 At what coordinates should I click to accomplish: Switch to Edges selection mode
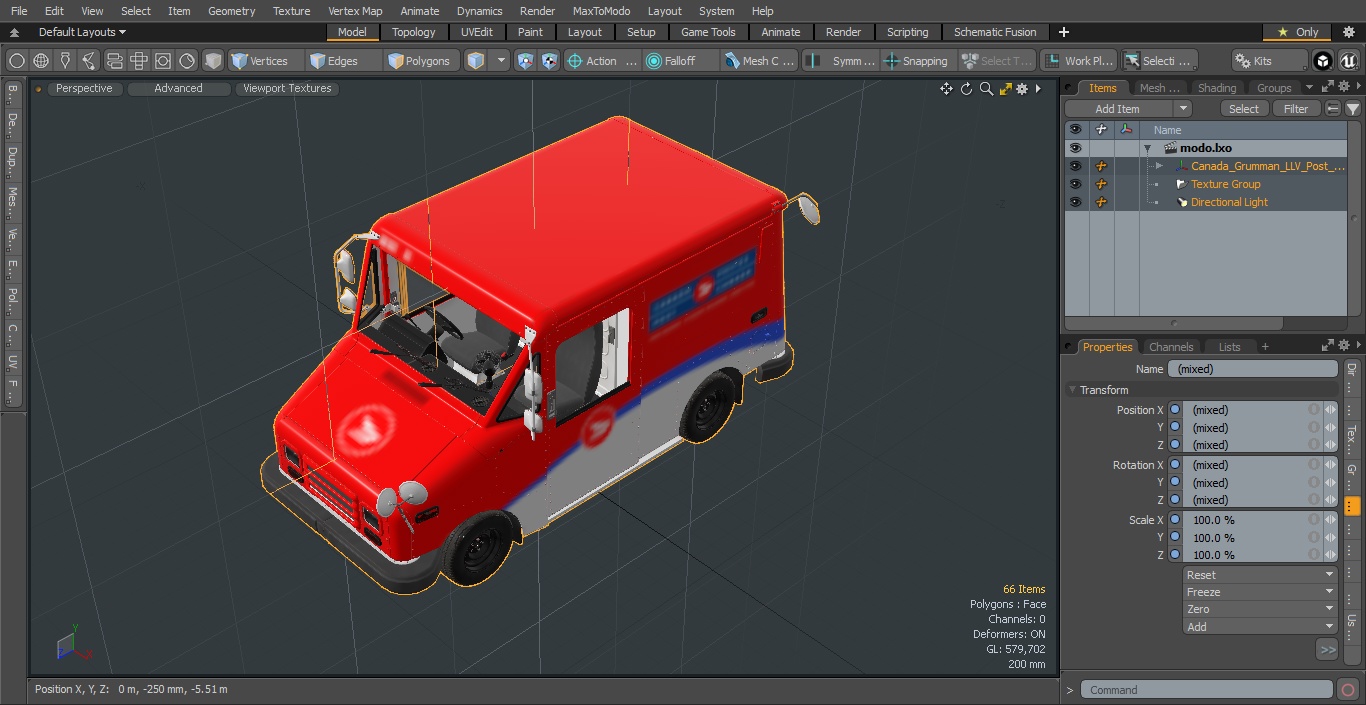pos(342,61)
